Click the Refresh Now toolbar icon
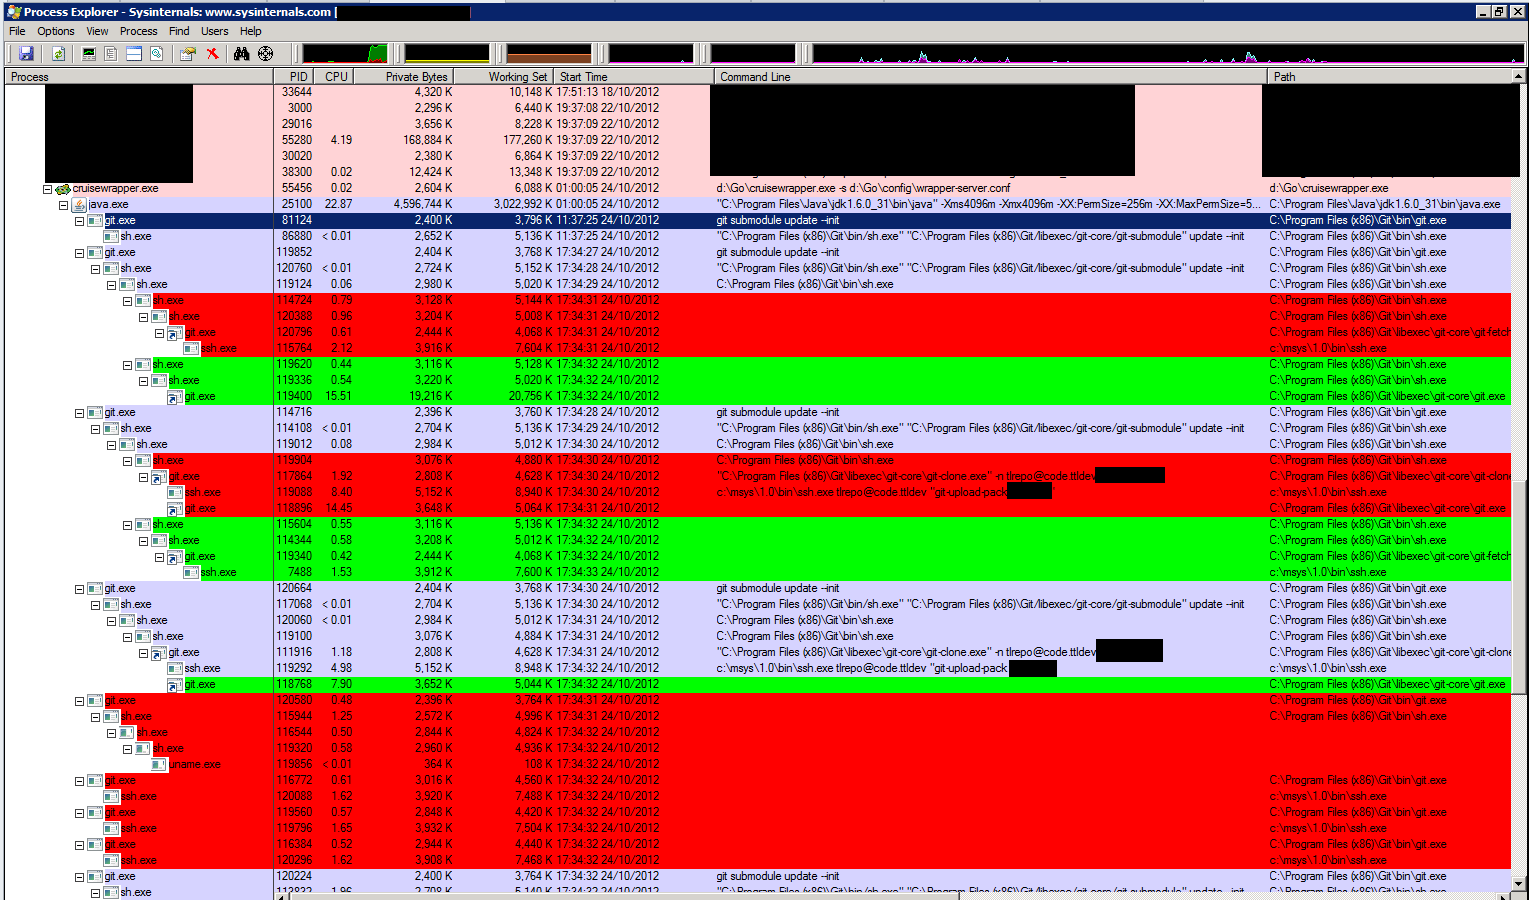The width and height of the screenshot is (1529, 900). pyautogui.click(x=58, y=53)
